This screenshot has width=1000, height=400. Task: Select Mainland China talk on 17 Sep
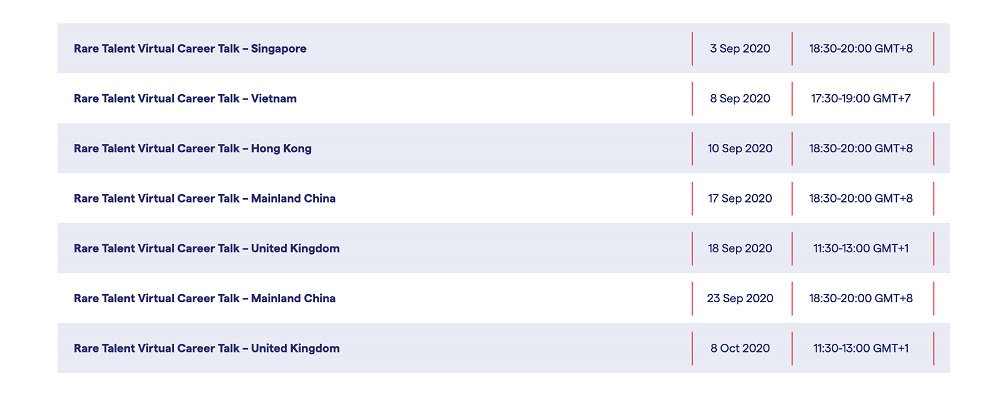(x=205, y=198)
